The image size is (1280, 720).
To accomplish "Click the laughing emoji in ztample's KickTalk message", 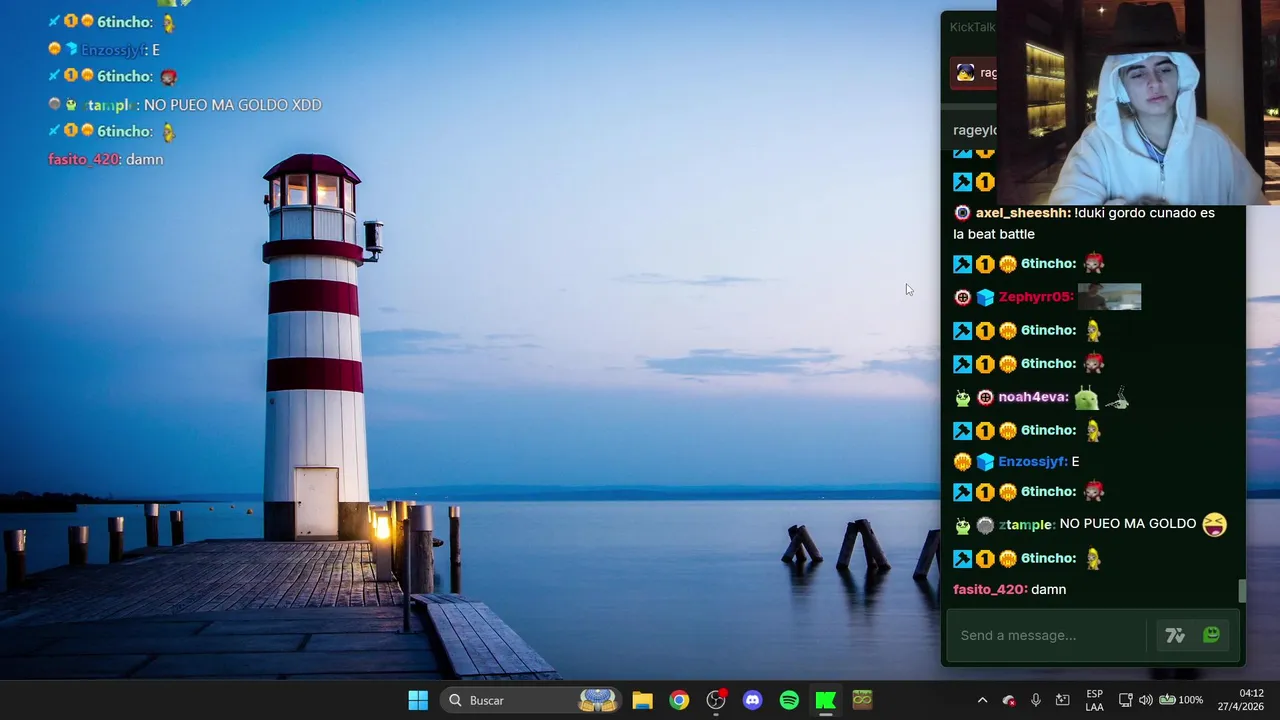I will [1214, 524].
